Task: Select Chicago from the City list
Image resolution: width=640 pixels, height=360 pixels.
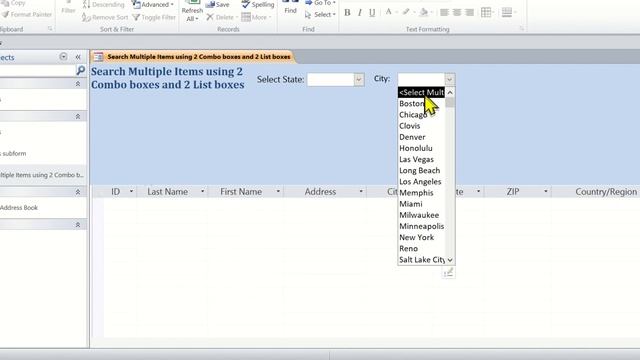Action: (421, 115)
